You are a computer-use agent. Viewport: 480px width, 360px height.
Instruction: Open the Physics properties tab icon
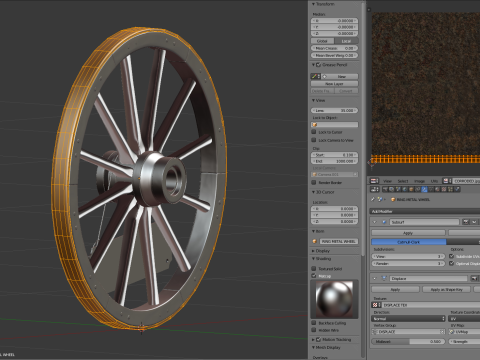[x=457, y=189]
